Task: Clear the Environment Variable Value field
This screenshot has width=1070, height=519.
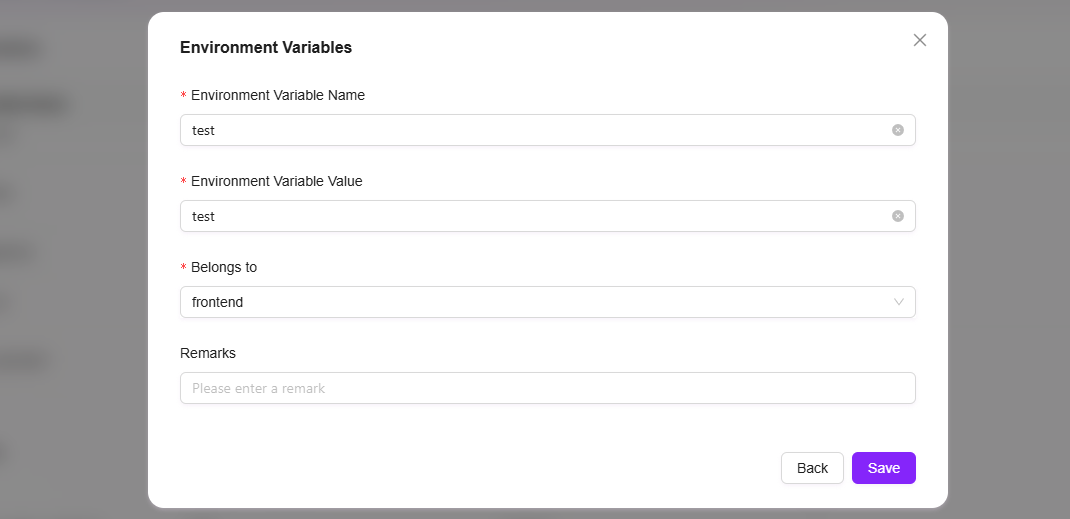Action: [897, 216]
